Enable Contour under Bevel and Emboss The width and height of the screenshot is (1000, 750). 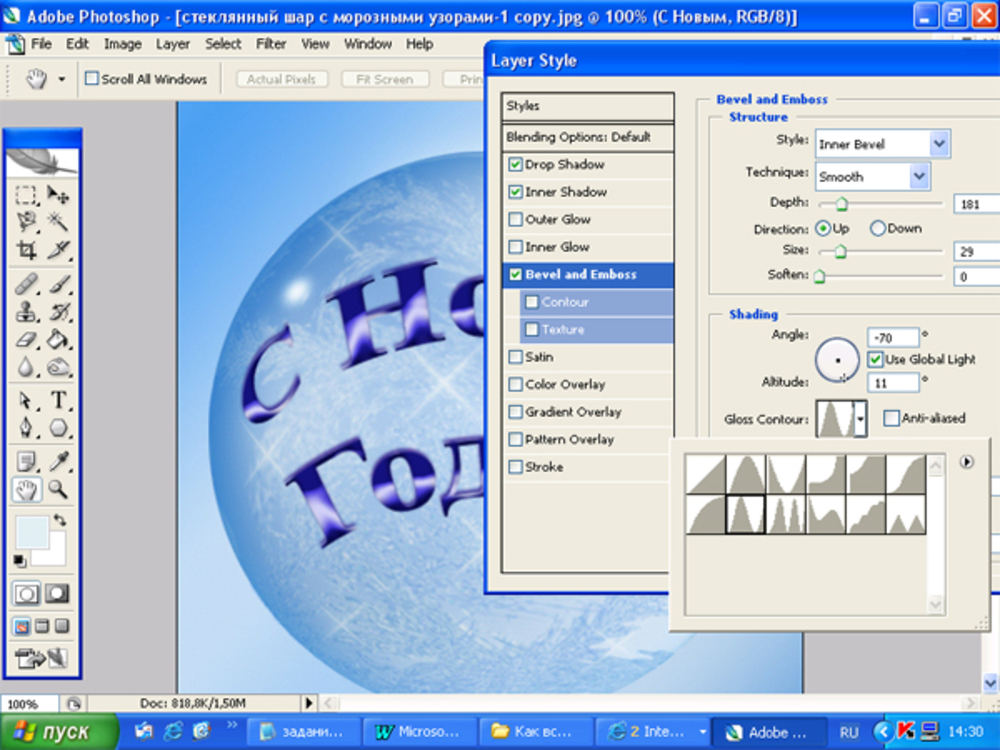tap(531, 302)
